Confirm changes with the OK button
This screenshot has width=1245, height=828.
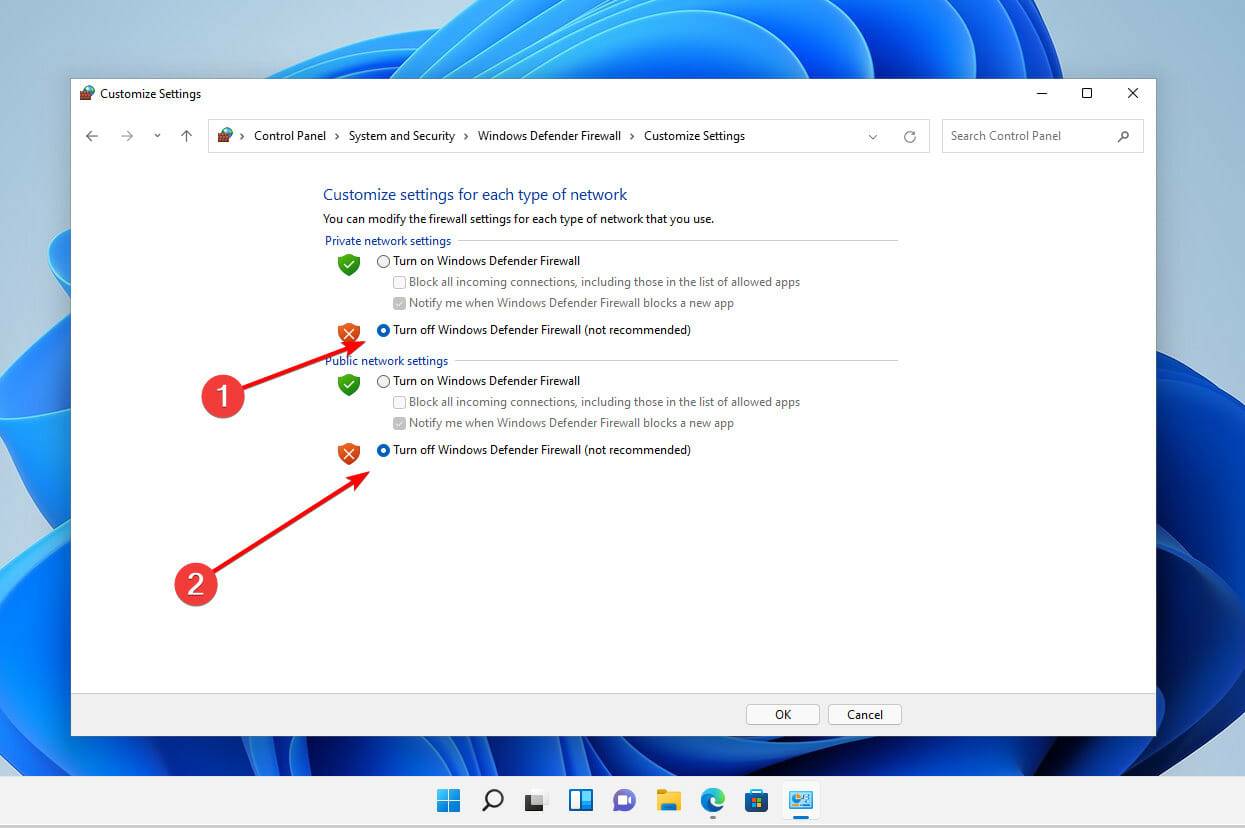pos(783,714)
